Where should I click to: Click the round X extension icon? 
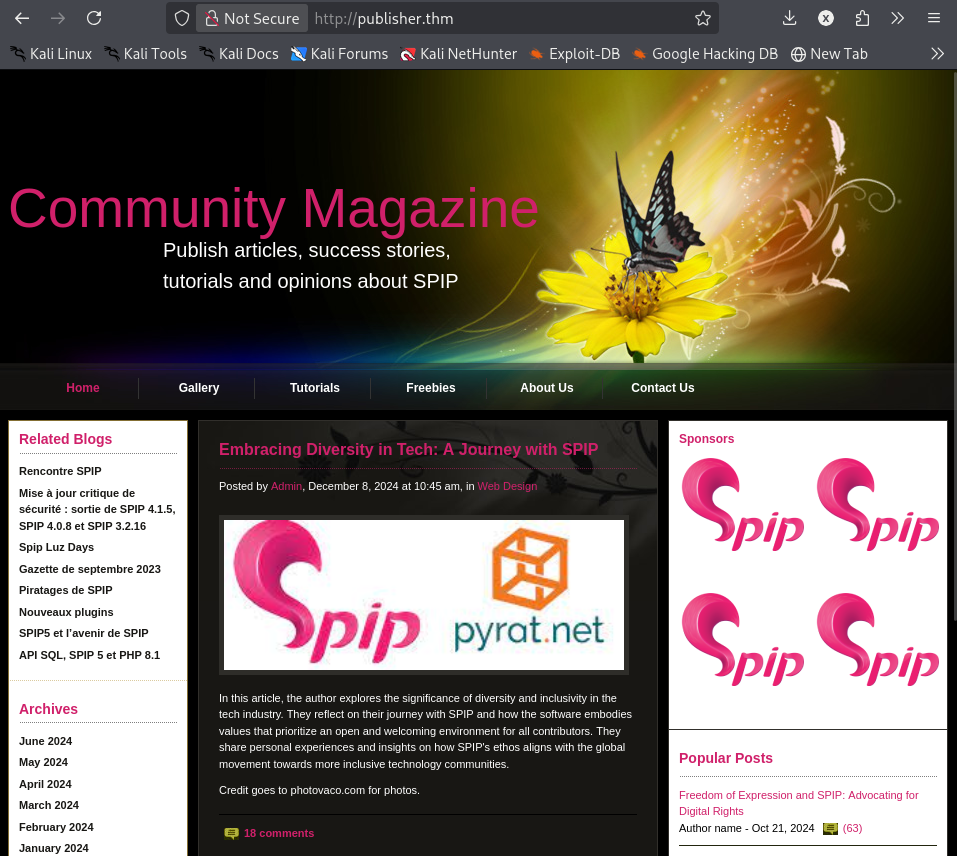[x=826, y=18]
